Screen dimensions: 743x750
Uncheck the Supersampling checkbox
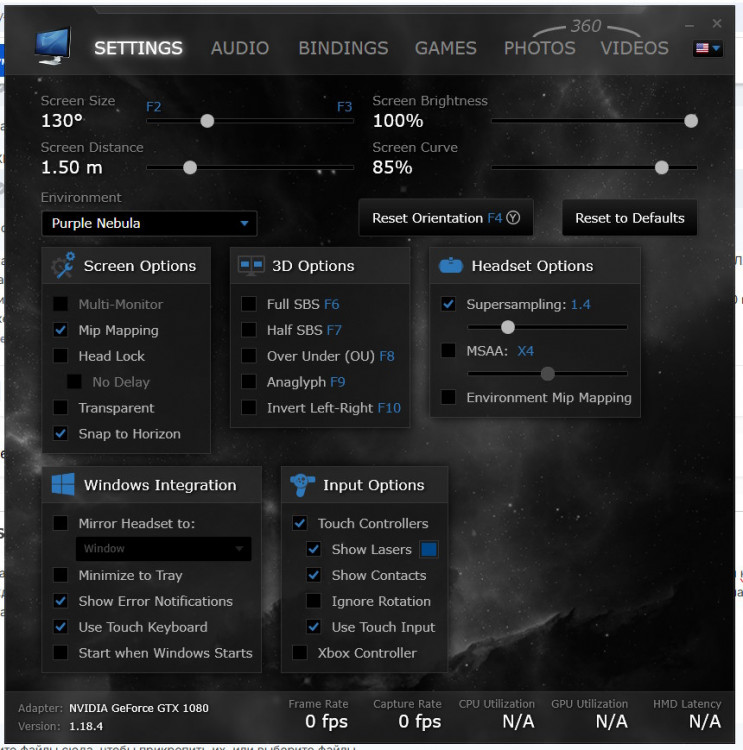(448, 304)
